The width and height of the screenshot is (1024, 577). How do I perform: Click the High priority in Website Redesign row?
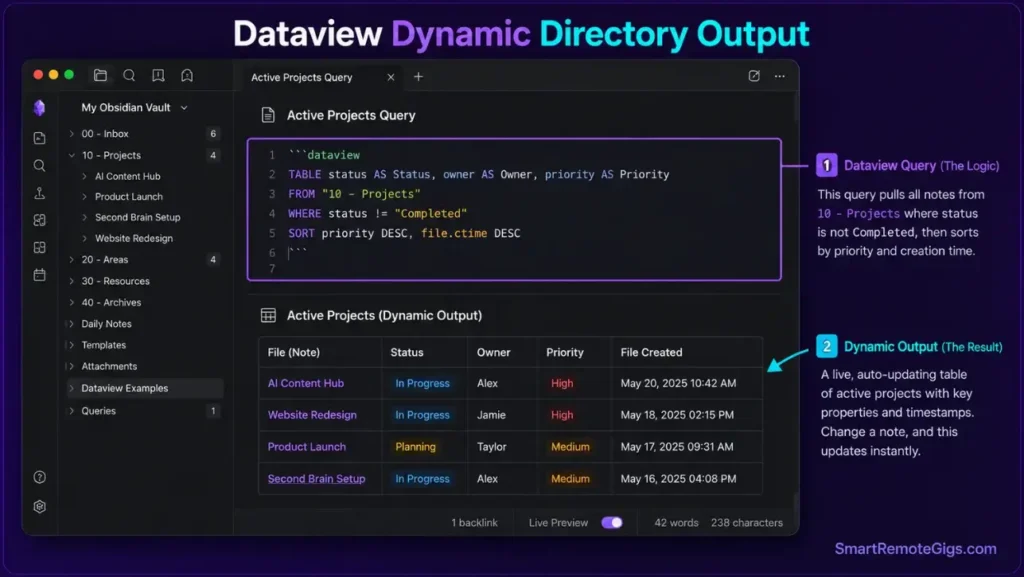coord(562,415)
